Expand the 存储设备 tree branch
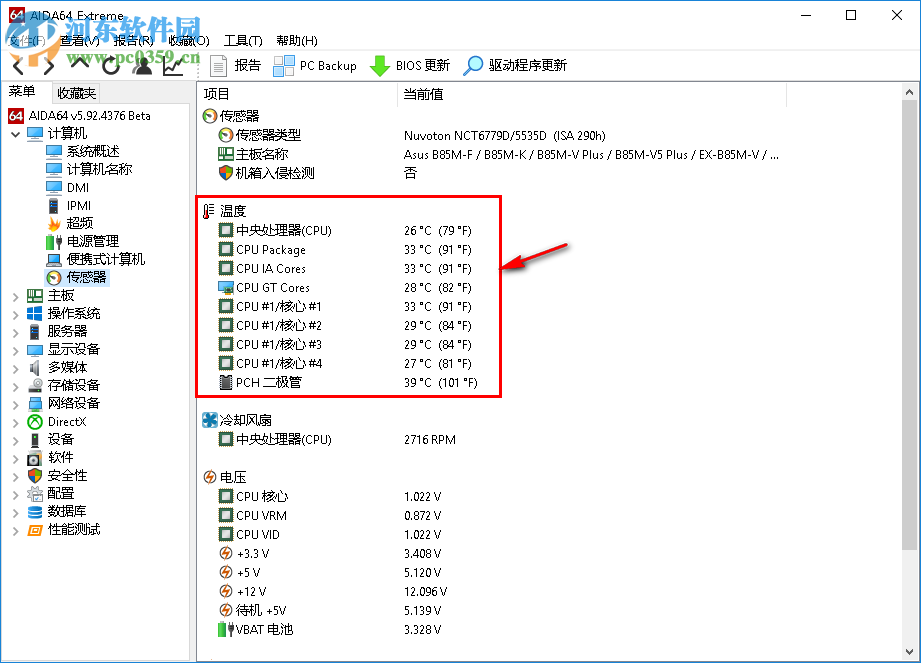The image size is (921, 663). pos(15,385)
